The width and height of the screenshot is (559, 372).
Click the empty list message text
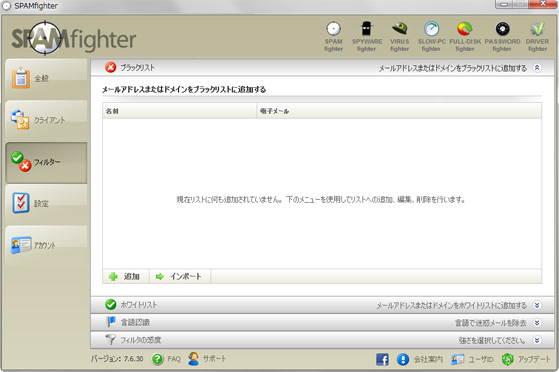[321, 199]
